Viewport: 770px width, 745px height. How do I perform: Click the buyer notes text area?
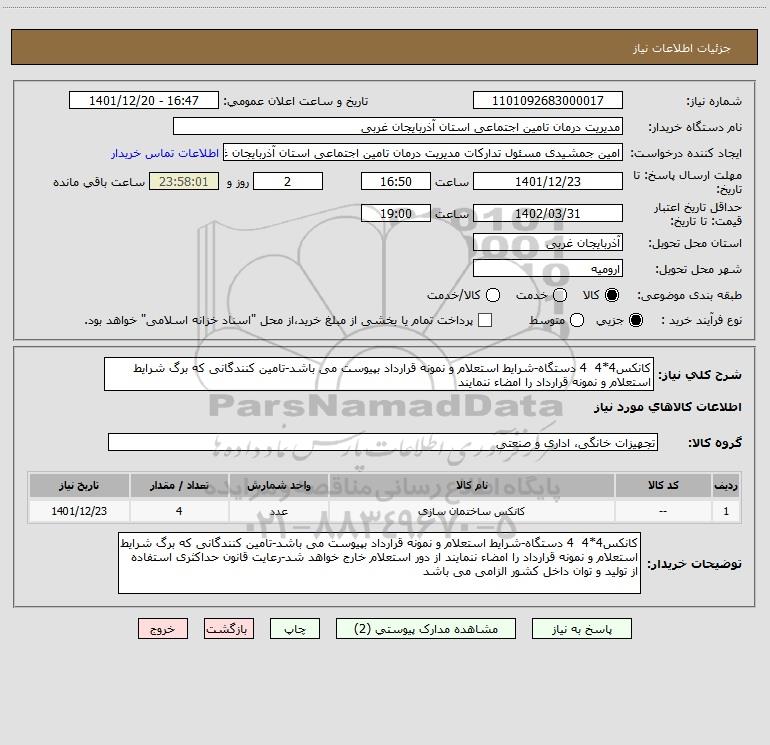tap(380, 563)
